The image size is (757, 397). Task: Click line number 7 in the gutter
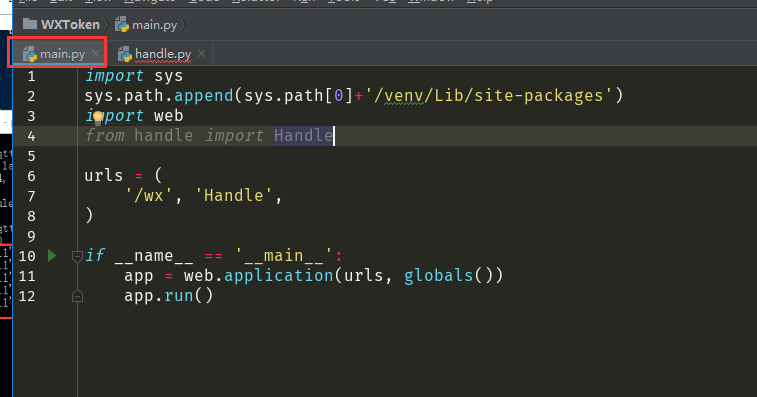tap(31, 196)
